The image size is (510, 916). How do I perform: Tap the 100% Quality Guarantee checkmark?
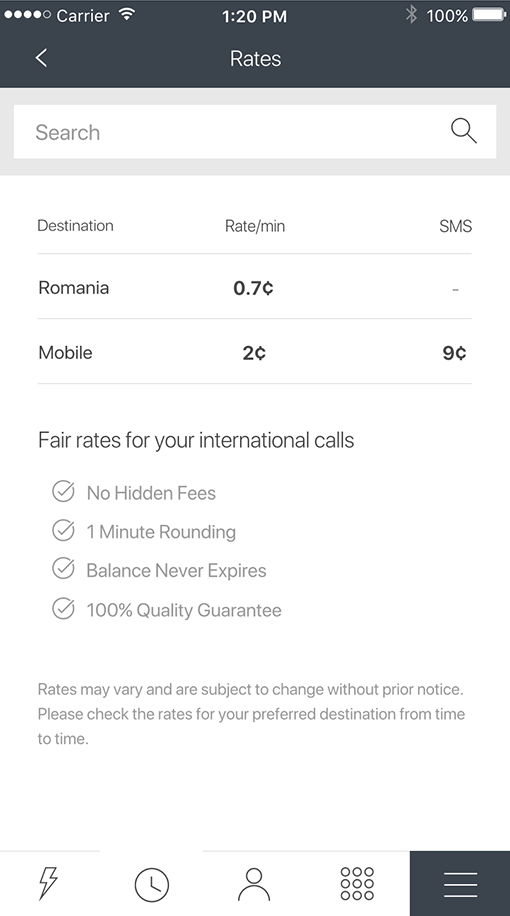tap(63, 609)
